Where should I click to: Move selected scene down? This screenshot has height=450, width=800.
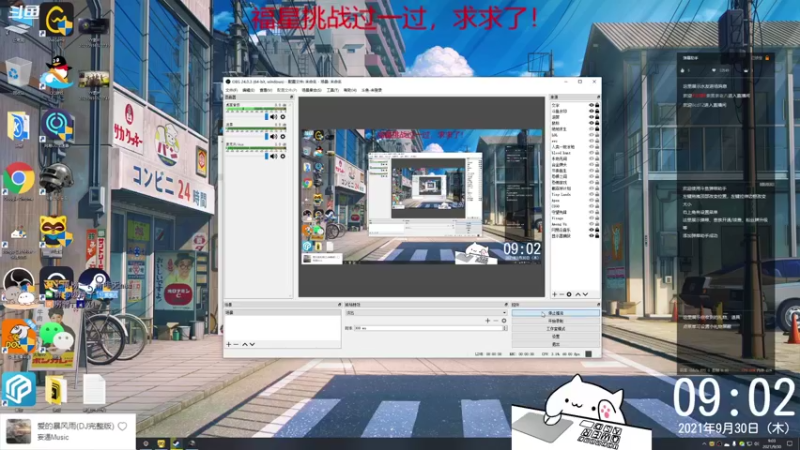(252, 344)
